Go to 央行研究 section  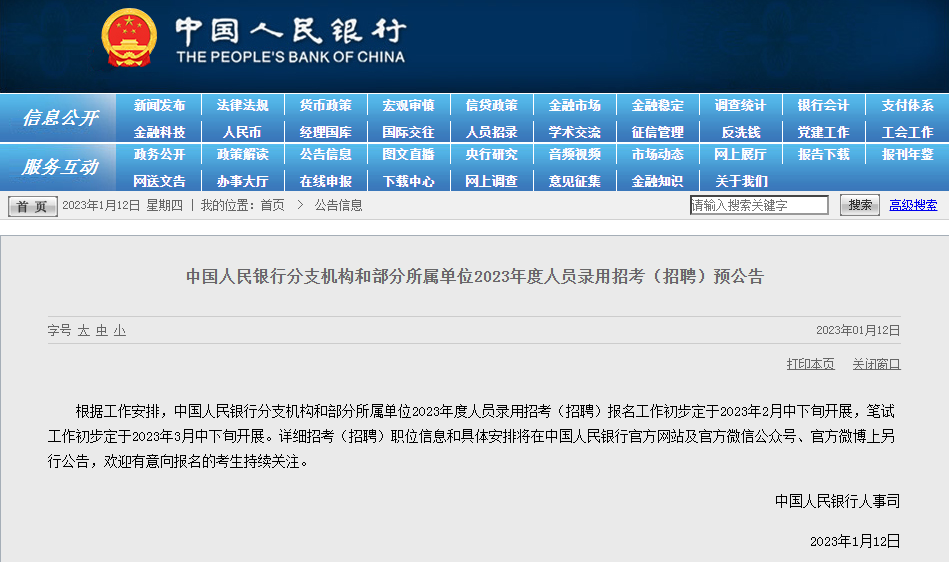pos(491,154)
